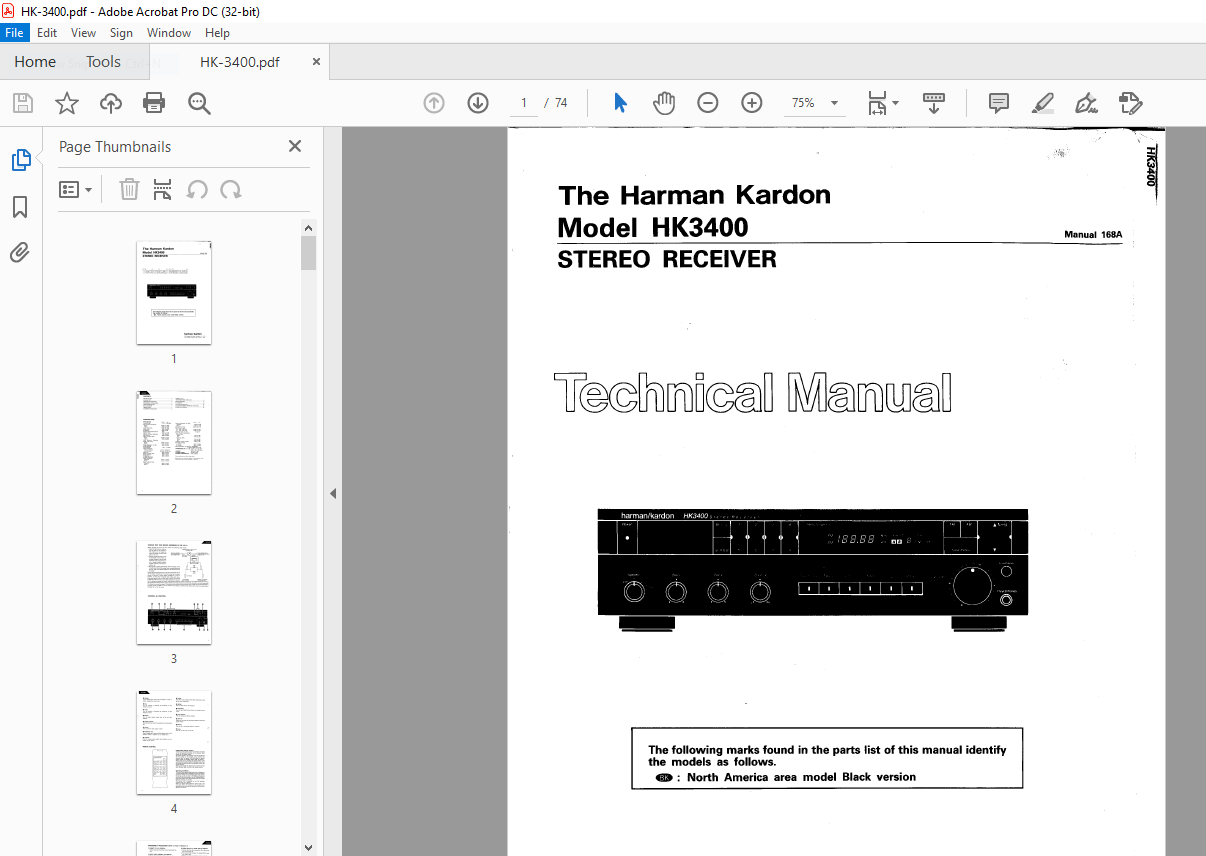The width and height of the screenshot is (1206, 856).
Task: Select page 1 thumbnail
Action: [x=174, y=292]
